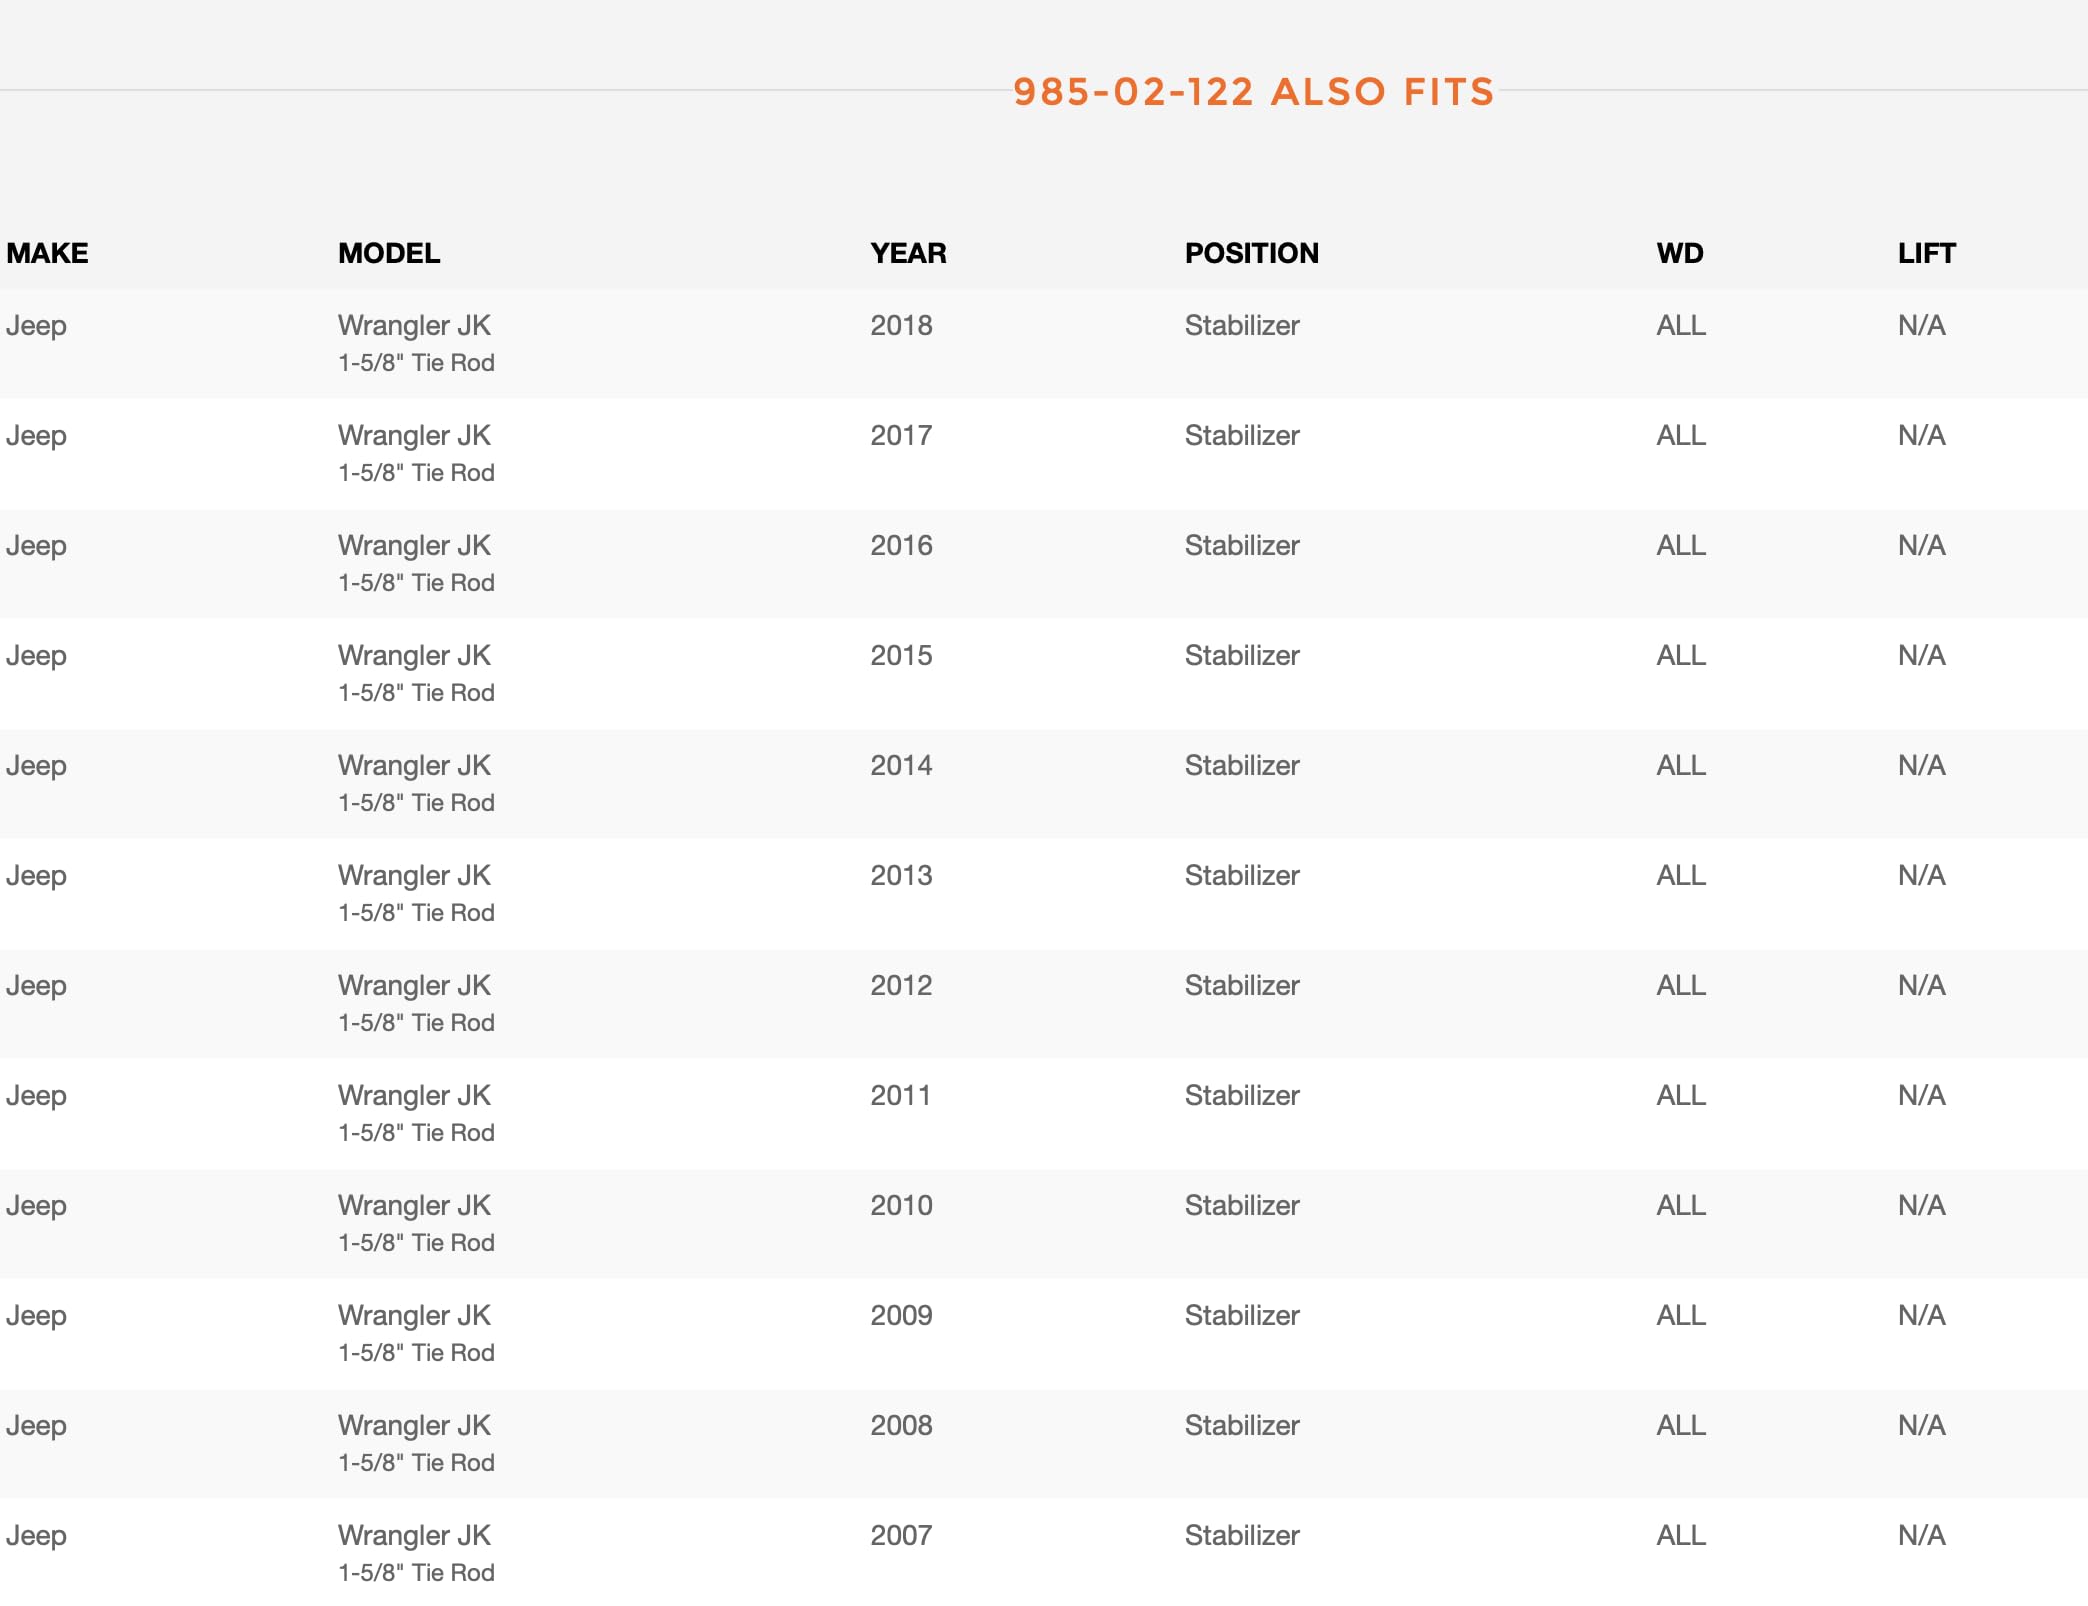The height and width of the screenshot is (1606, 2088).
Task: Click the MODEL column header
Action: pos(389,253)
